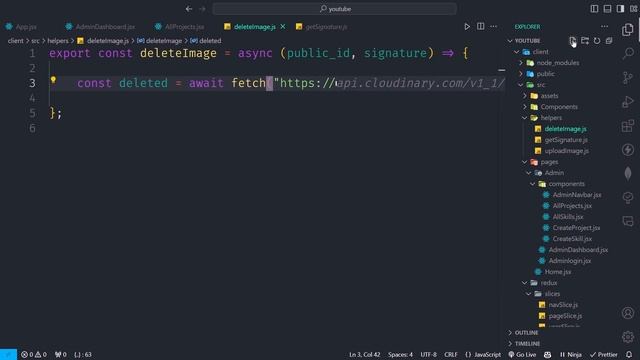Image resolution: width=640 pixels, height=360 pixels.
Task: Open the Accounts icon in activity bar
Action: pyautogui.click(x=628, y=313)
